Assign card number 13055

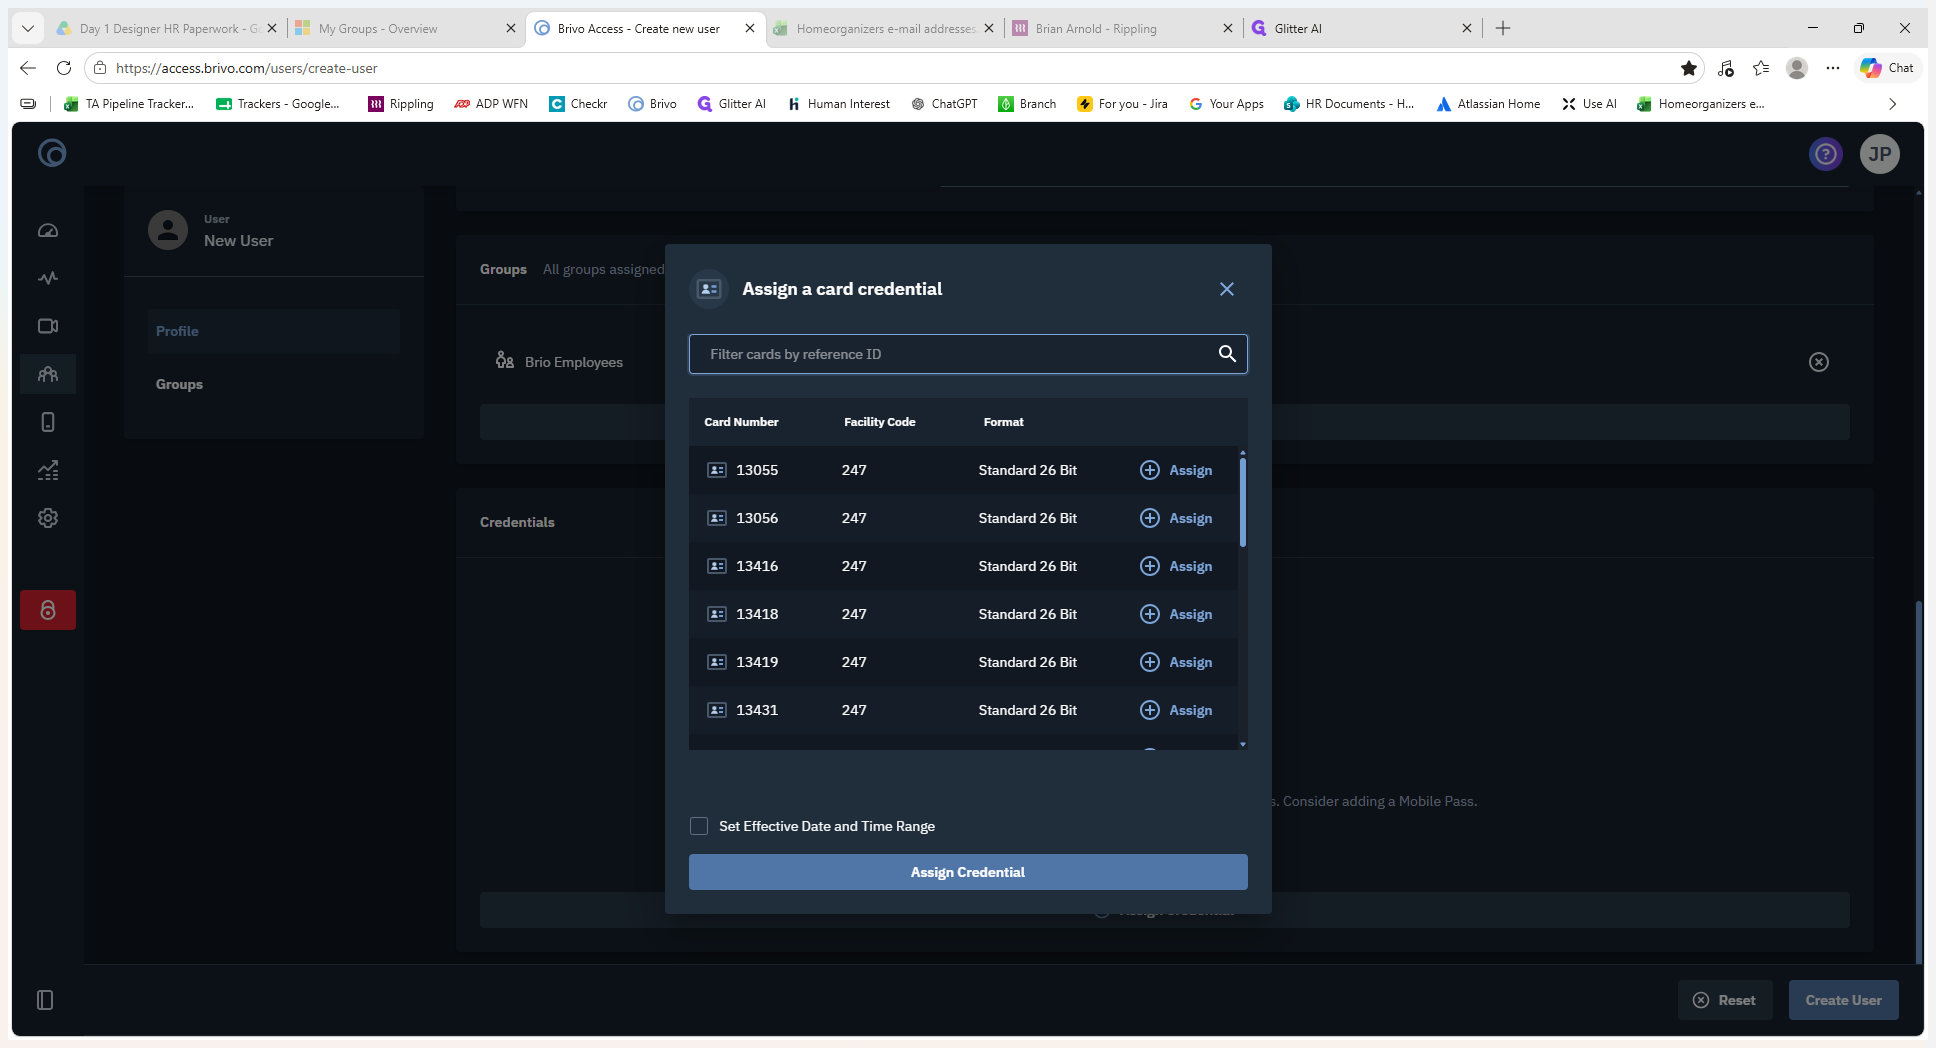[1176, 470]
